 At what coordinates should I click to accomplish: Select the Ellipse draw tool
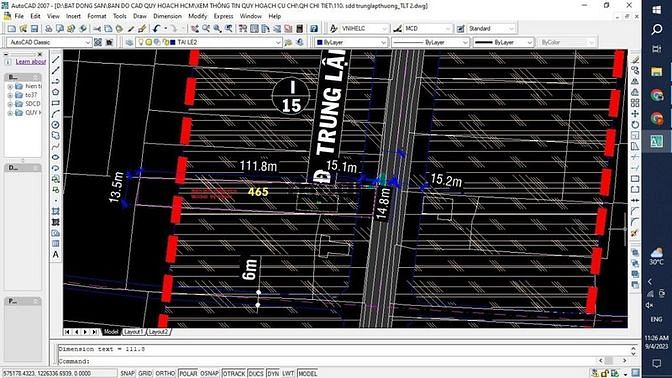tap(56, 157)
